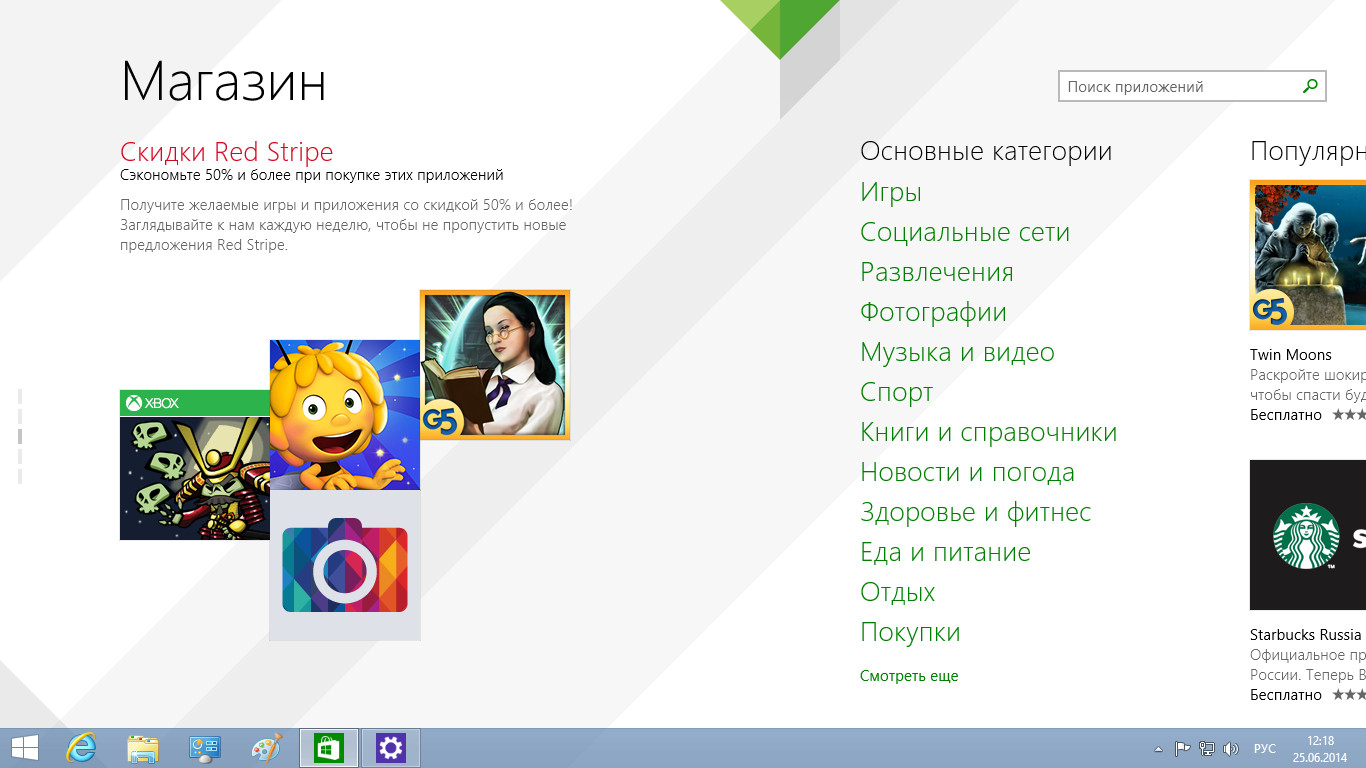The width and height of the screenshot is (1366, 768).
Task: Launch Internet Explorer from the taskbar
Action: [x=81, y=748]
